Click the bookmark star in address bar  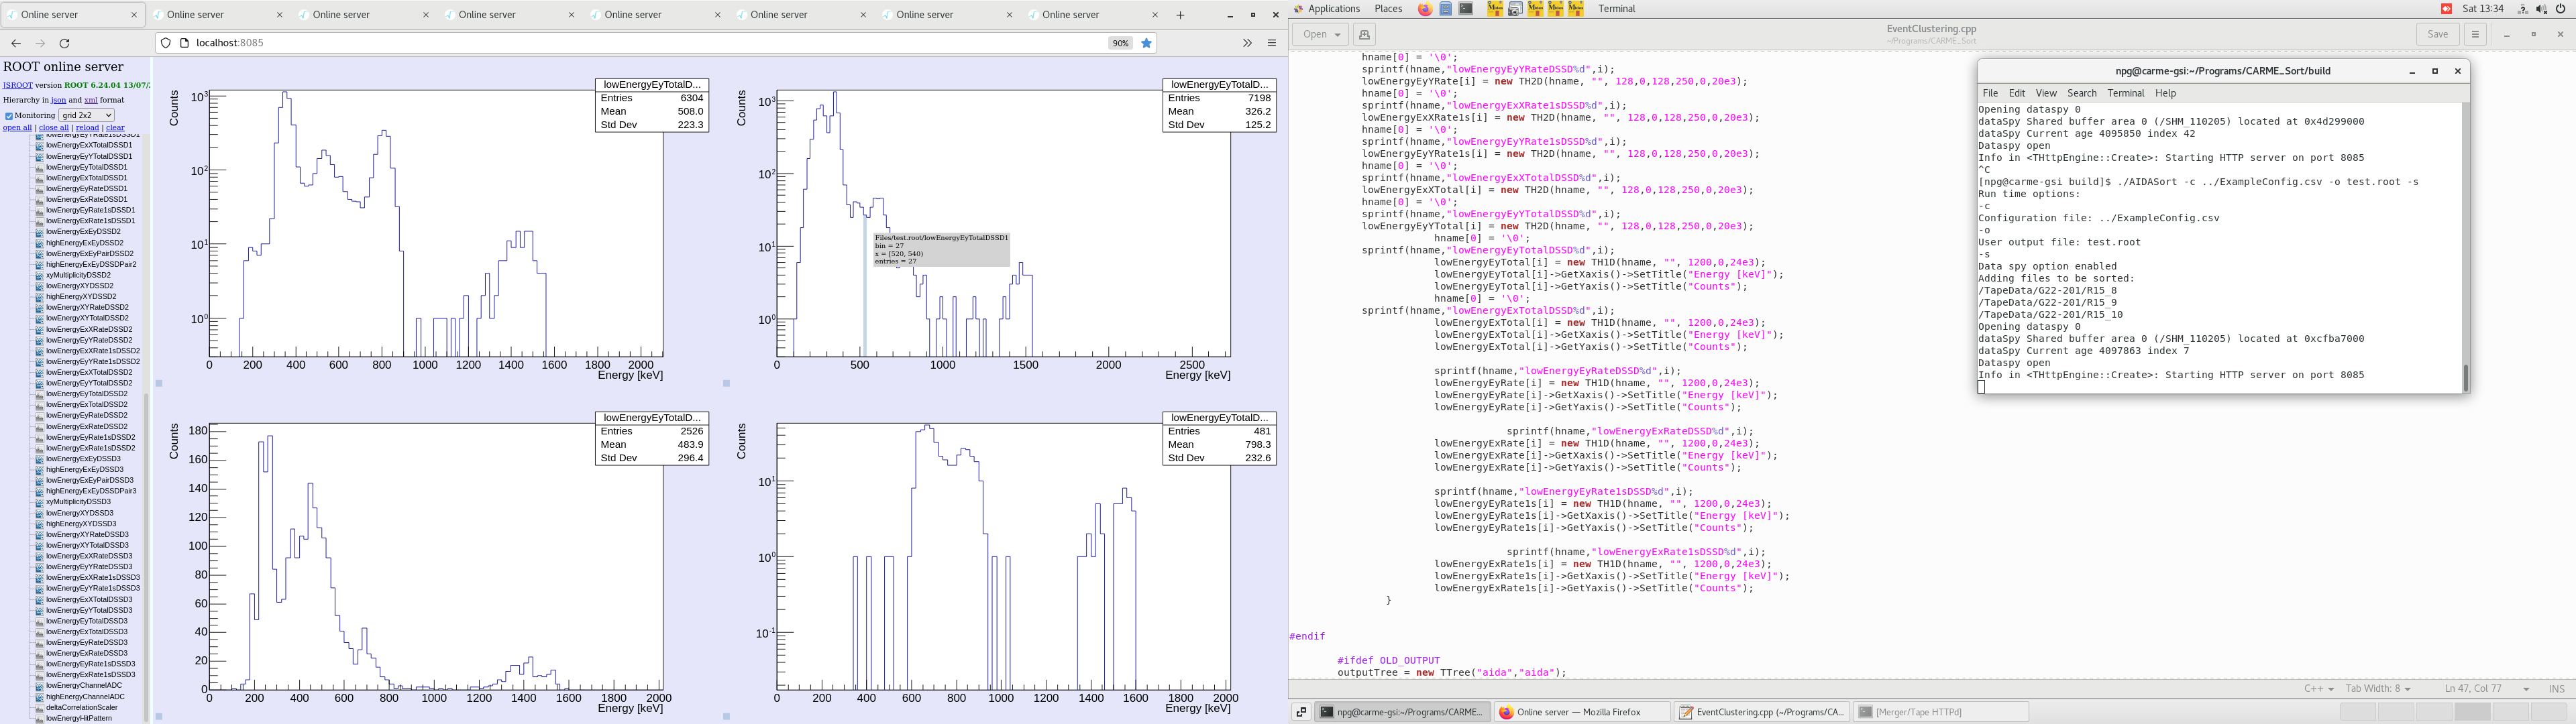[x=1147, y=43]
